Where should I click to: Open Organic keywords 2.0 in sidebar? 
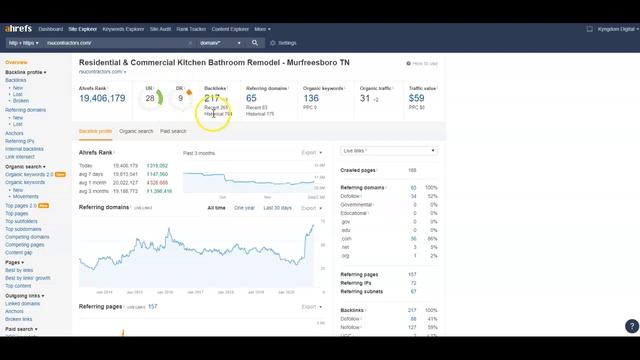pos(29,175)
